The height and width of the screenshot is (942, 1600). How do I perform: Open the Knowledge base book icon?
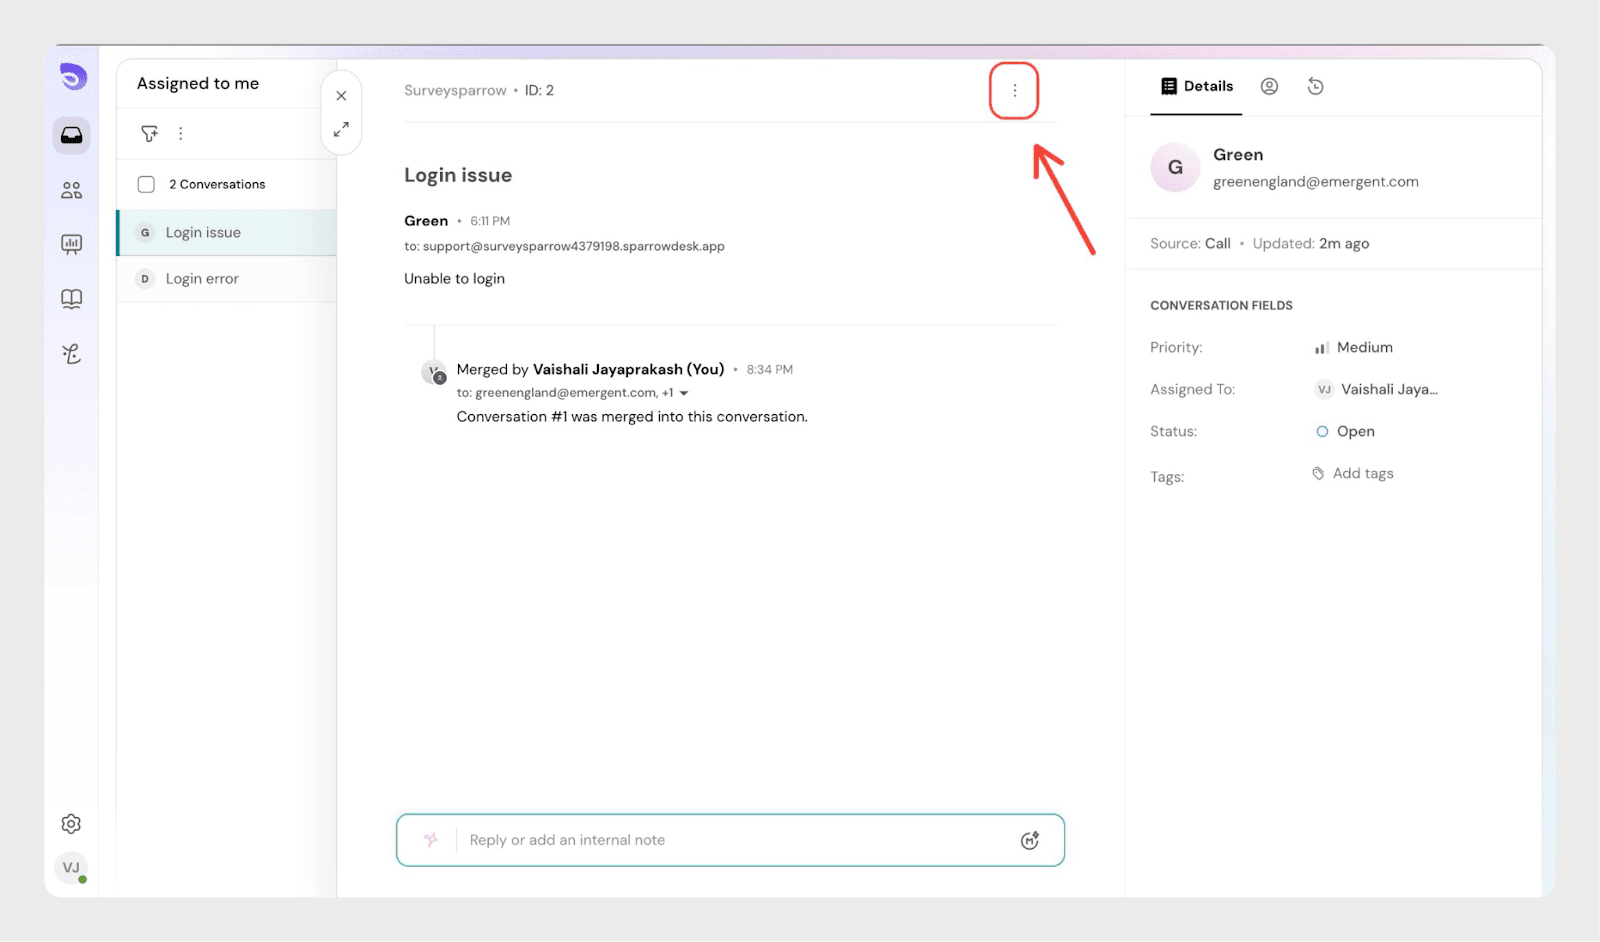click(x=72, y=299)
